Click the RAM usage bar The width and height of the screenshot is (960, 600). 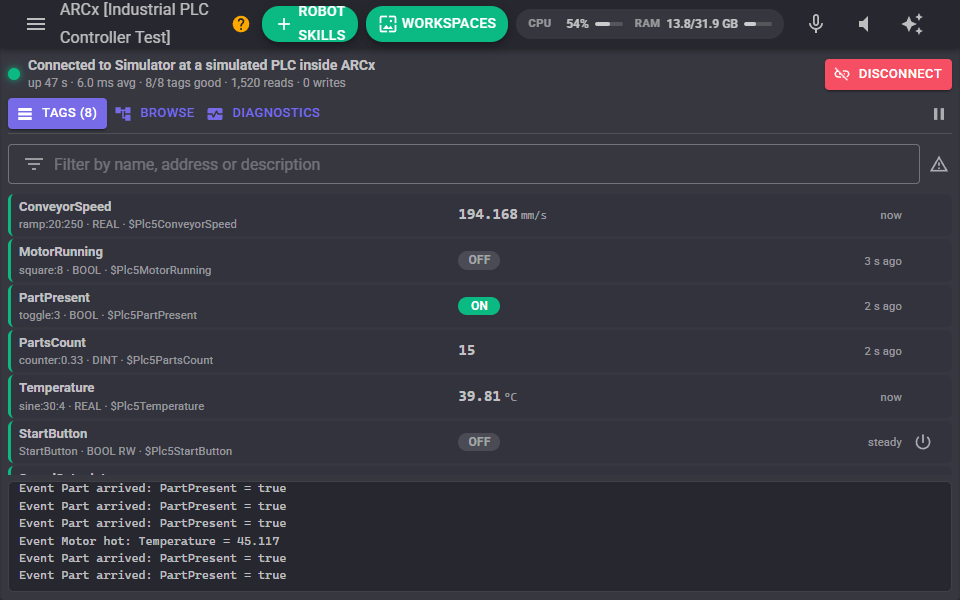[x=758, y=24]
